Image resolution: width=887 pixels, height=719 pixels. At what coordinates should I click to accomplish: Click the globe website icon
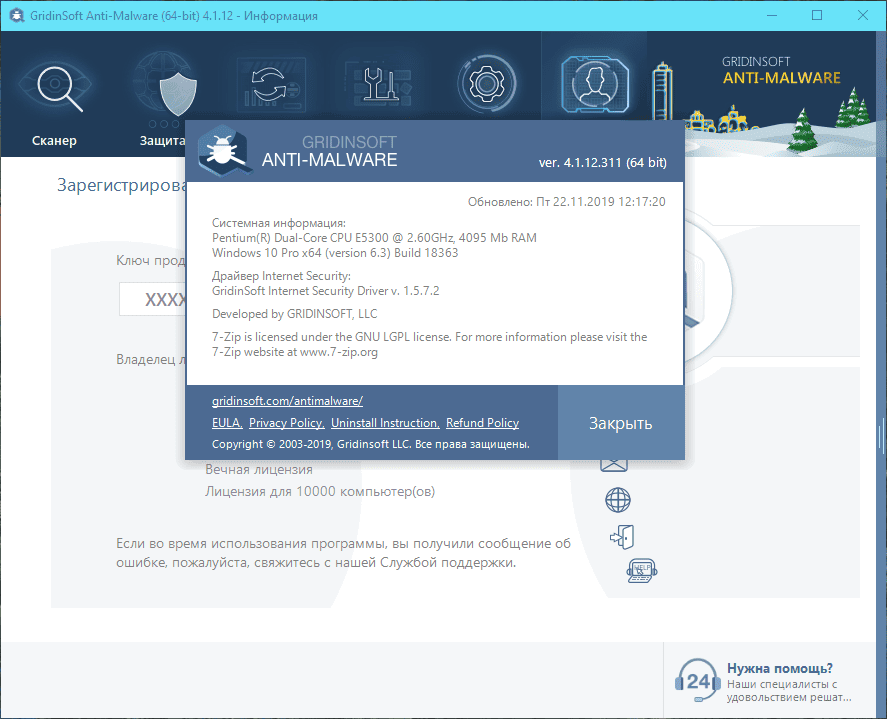618,500
